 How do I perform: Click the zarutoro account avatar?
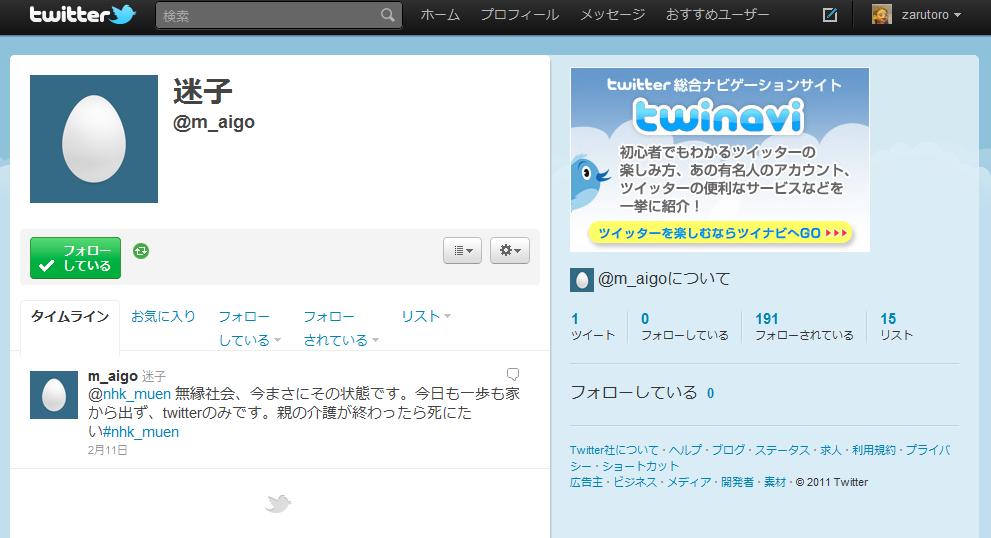(x=882, y=15)
